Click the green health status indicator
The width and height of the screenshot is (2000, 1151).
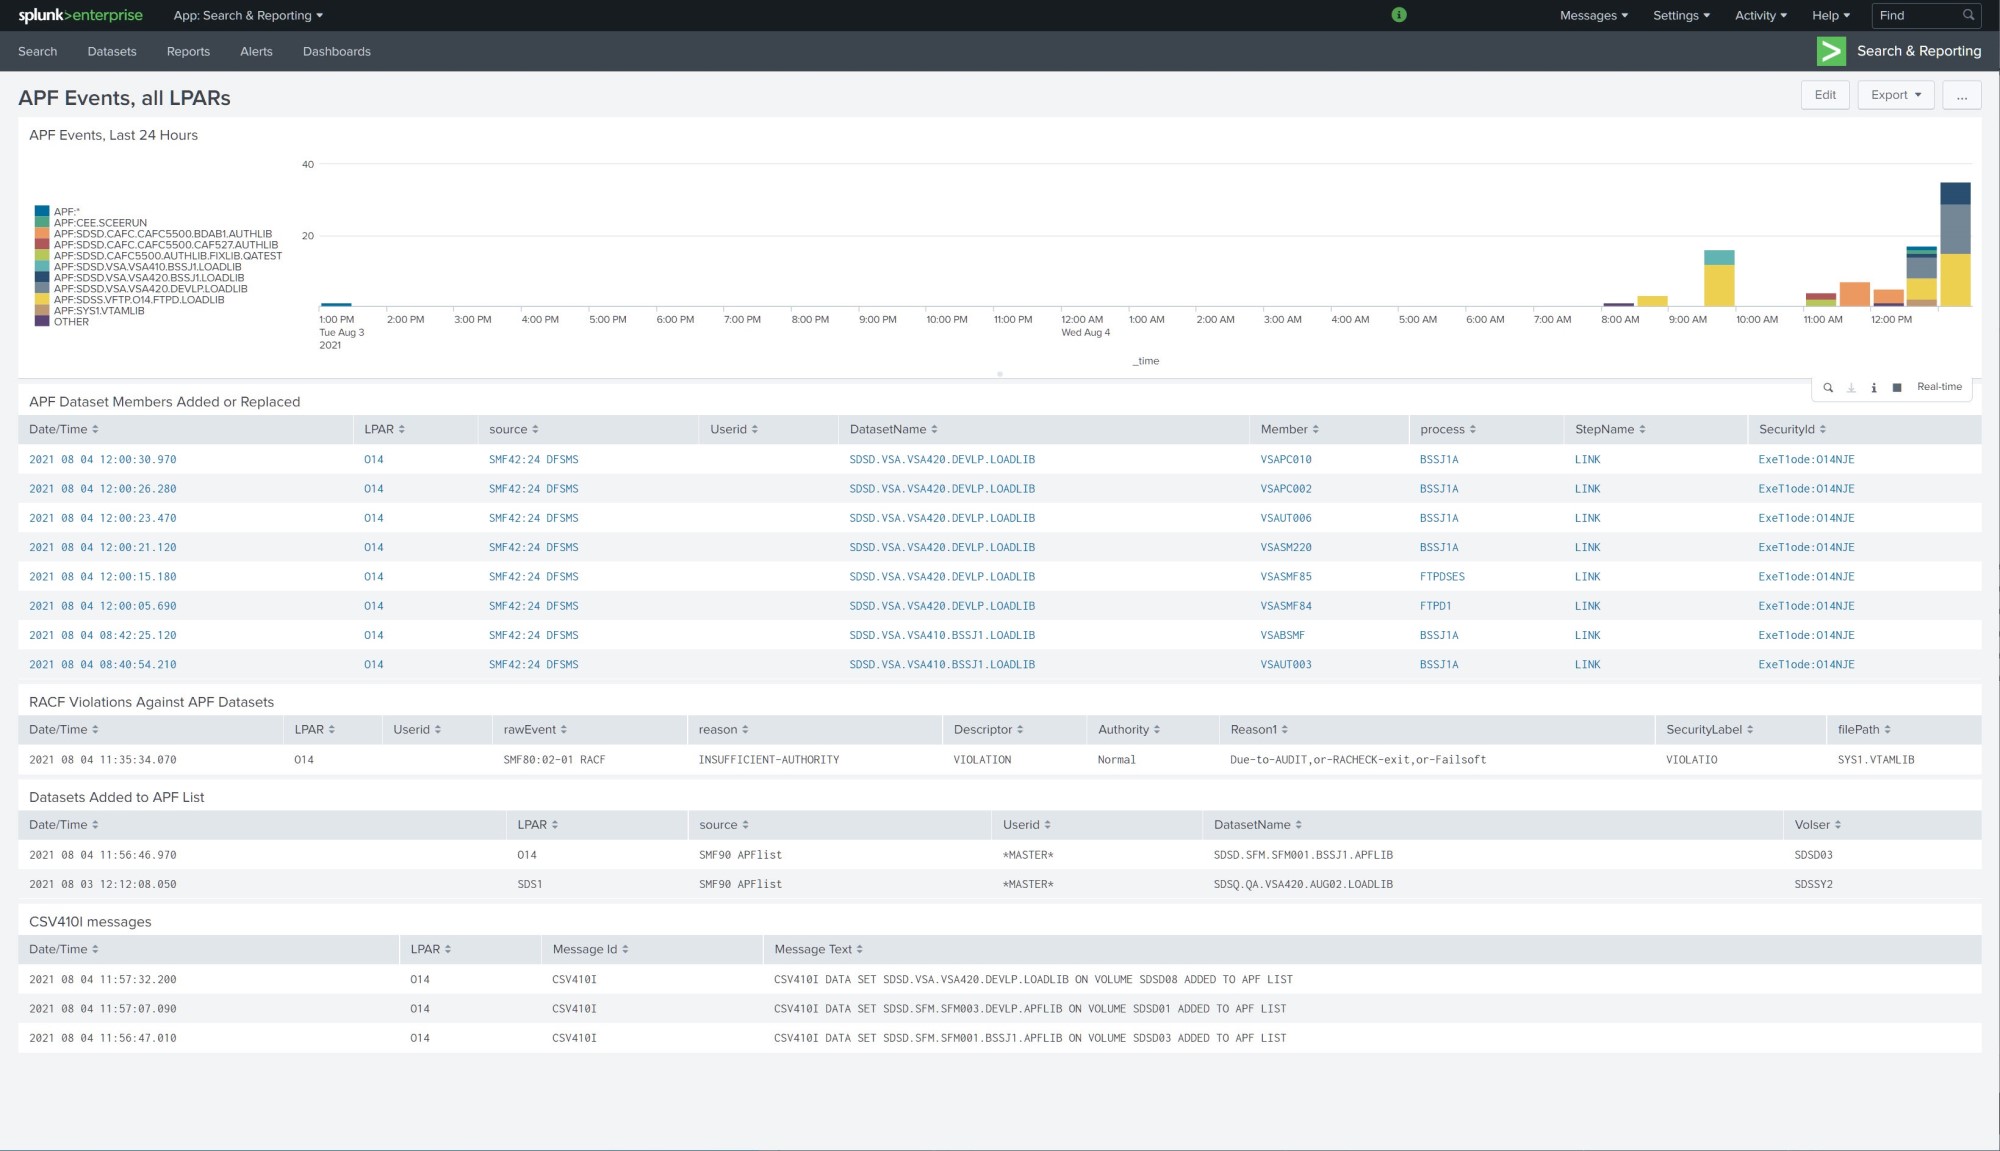coord(1399,15)
